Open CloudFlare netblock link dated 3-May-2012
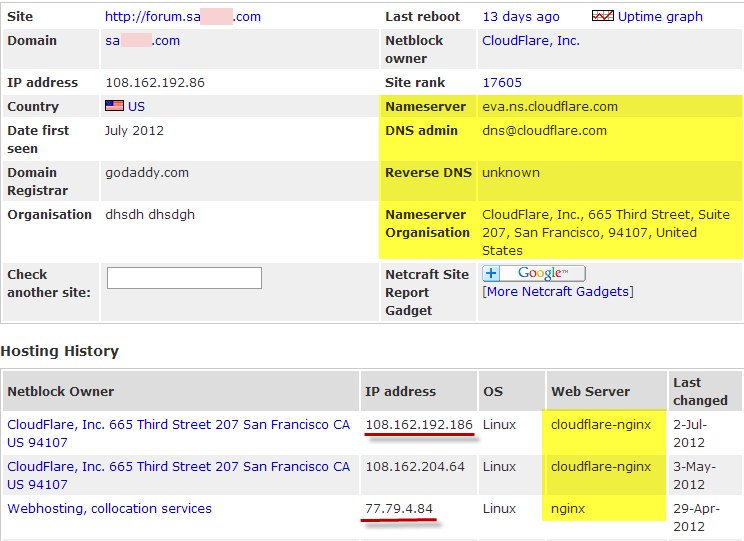This screenshot has width=744, height=541. coord(178,476)
